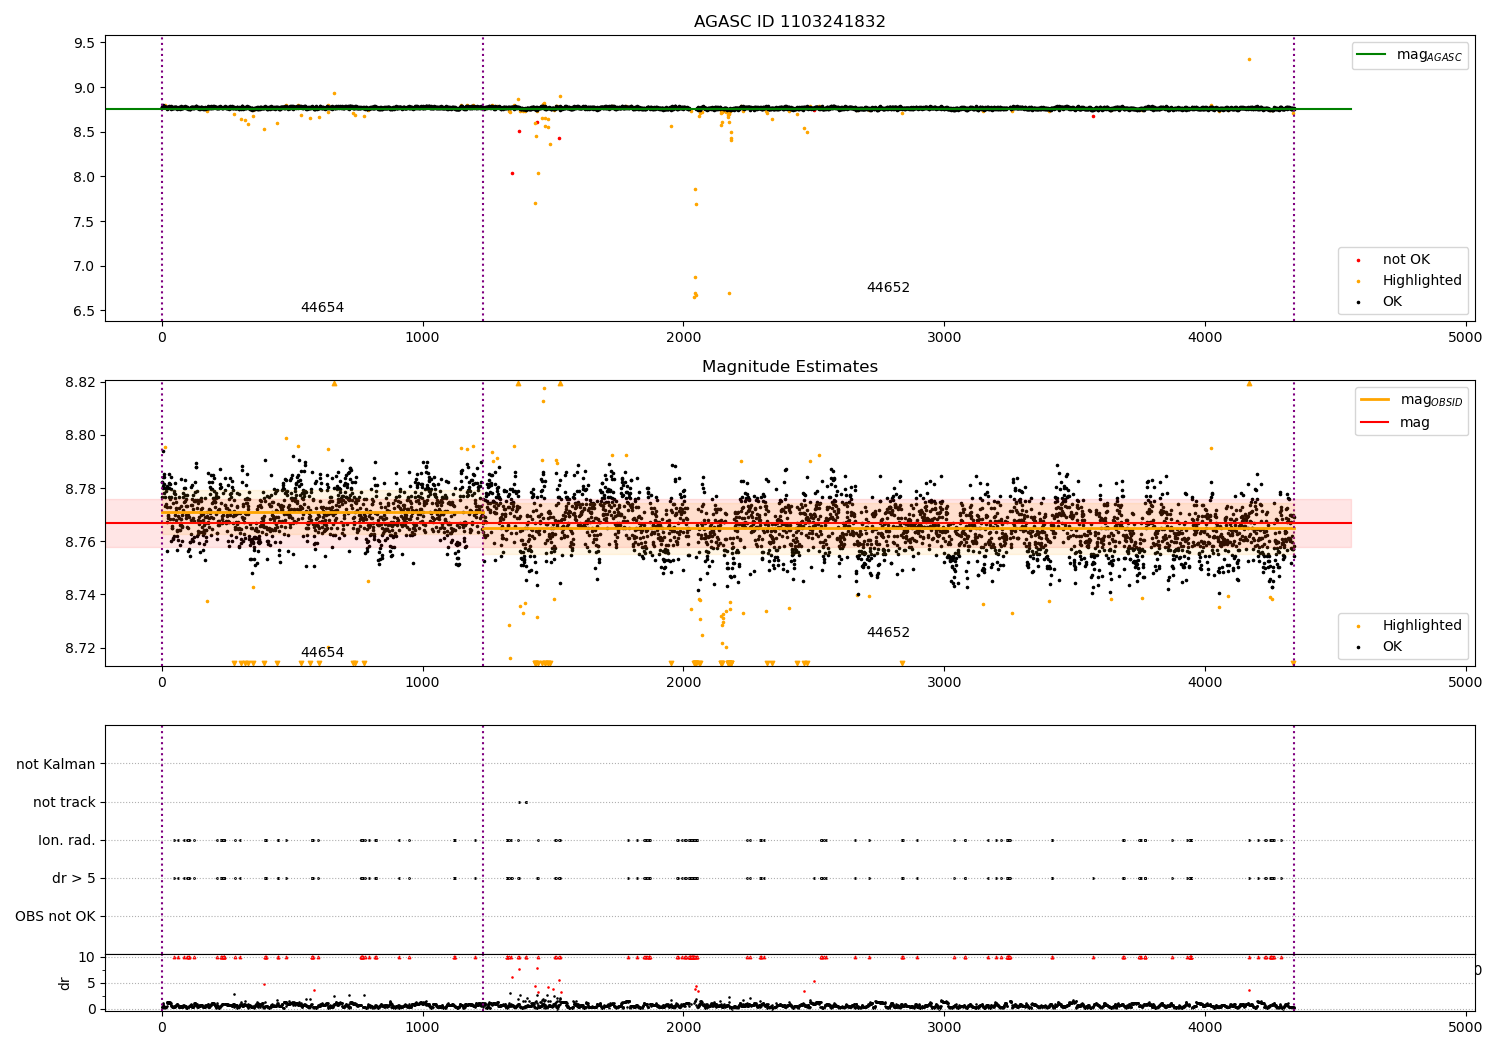Image resolution: width=1500 pixels, height=1050 pixels.
Task: Click the highlighted outlier above 9.0 in top plot
Action: click(x=1249, y=59)
